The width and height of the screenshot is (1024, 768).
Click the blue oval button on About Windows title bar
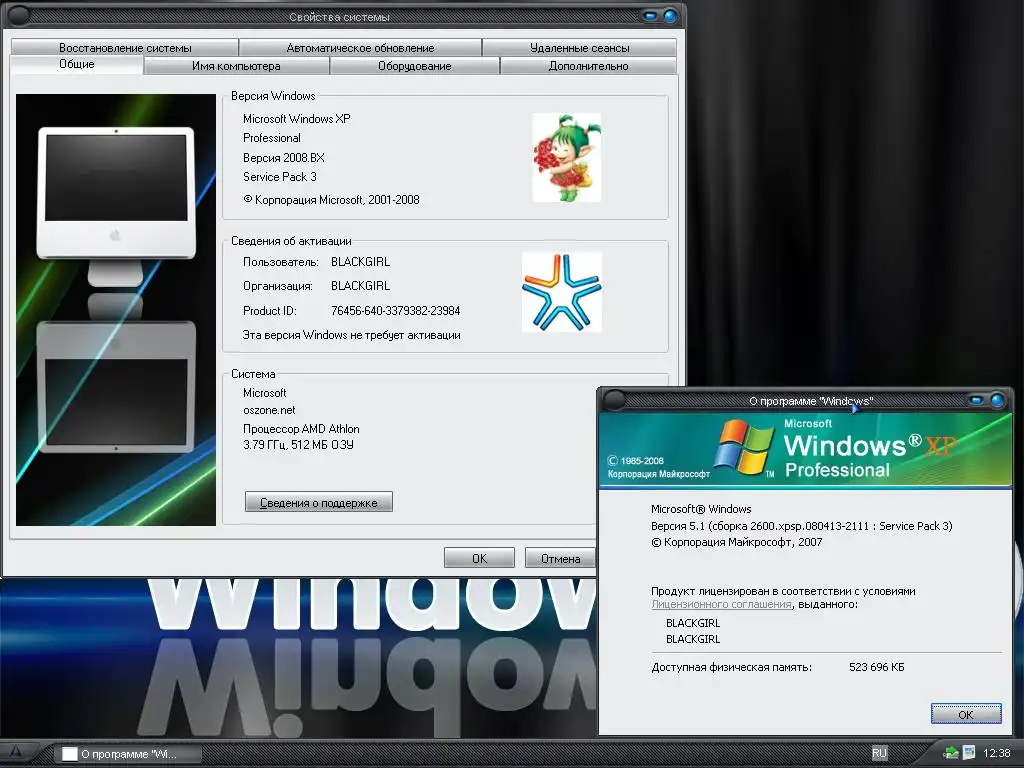(x=976, y=400)
